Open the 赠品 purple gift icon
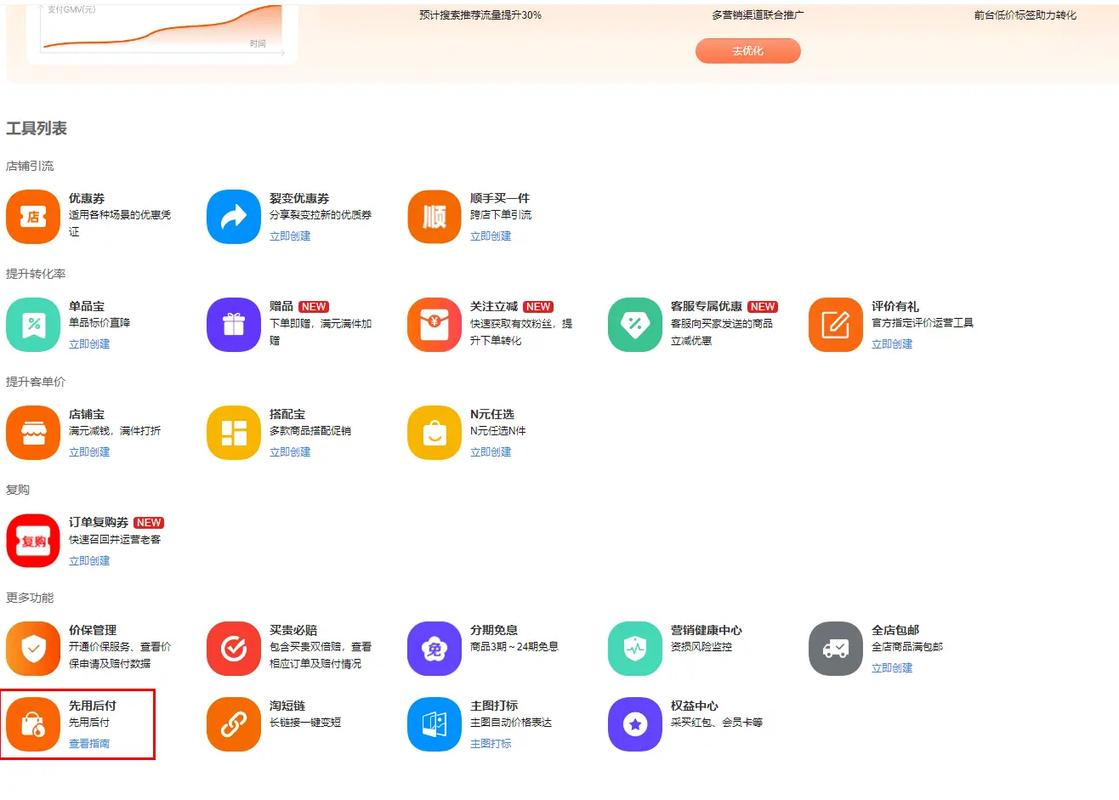1119x800 pixels. [x=233, y=325]
